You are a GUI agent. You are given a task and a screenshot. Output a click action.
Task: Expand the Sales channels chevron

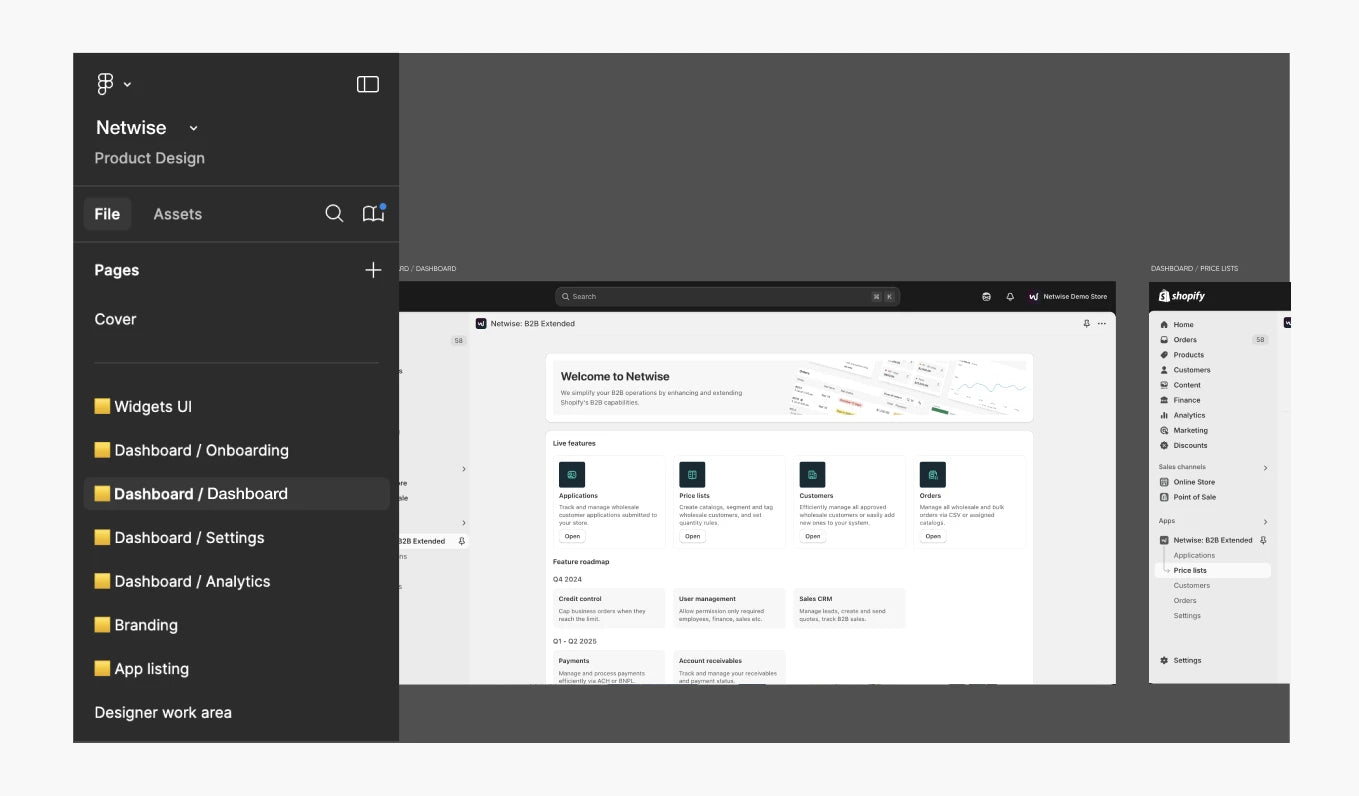point(1265,468)
